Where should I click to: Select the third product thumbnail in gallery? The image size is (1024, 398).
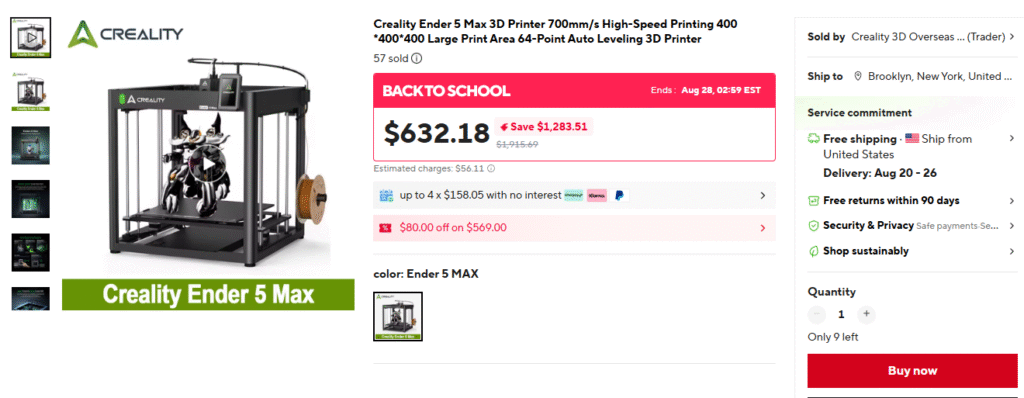(31, 145)
